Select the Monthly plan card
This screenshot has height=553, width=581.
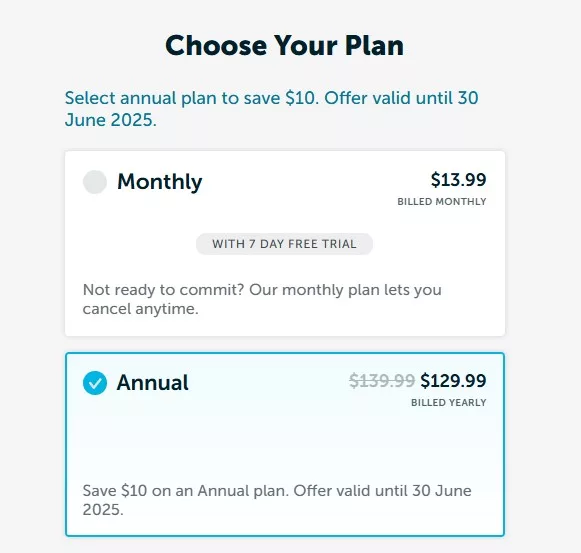point(285,244)
